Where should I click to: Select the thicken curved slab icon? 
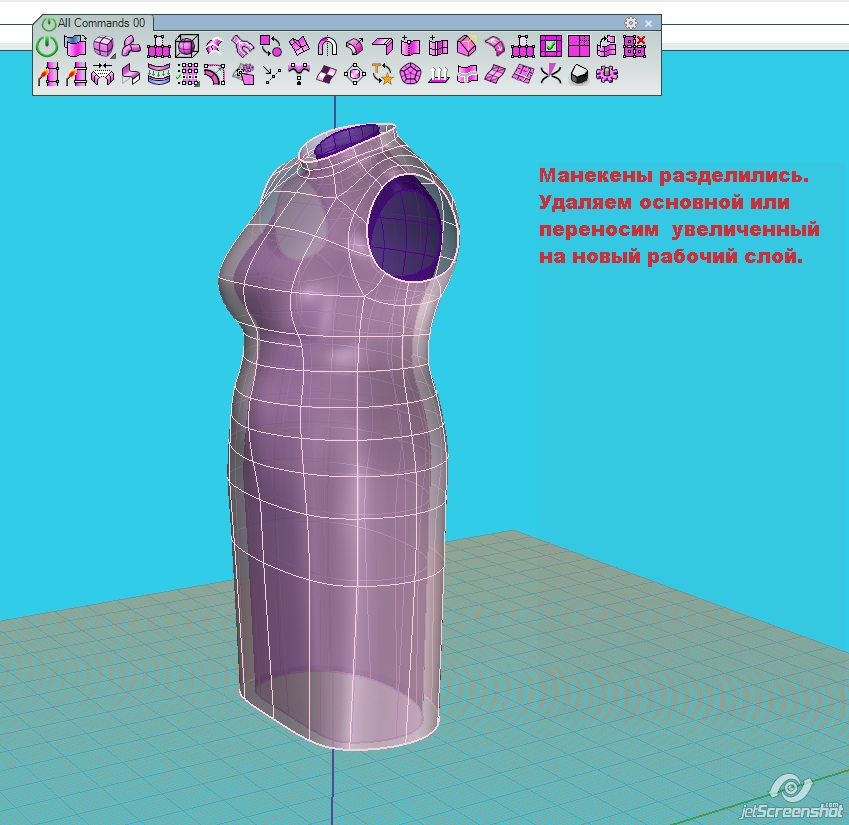click(x=355, y=46)
